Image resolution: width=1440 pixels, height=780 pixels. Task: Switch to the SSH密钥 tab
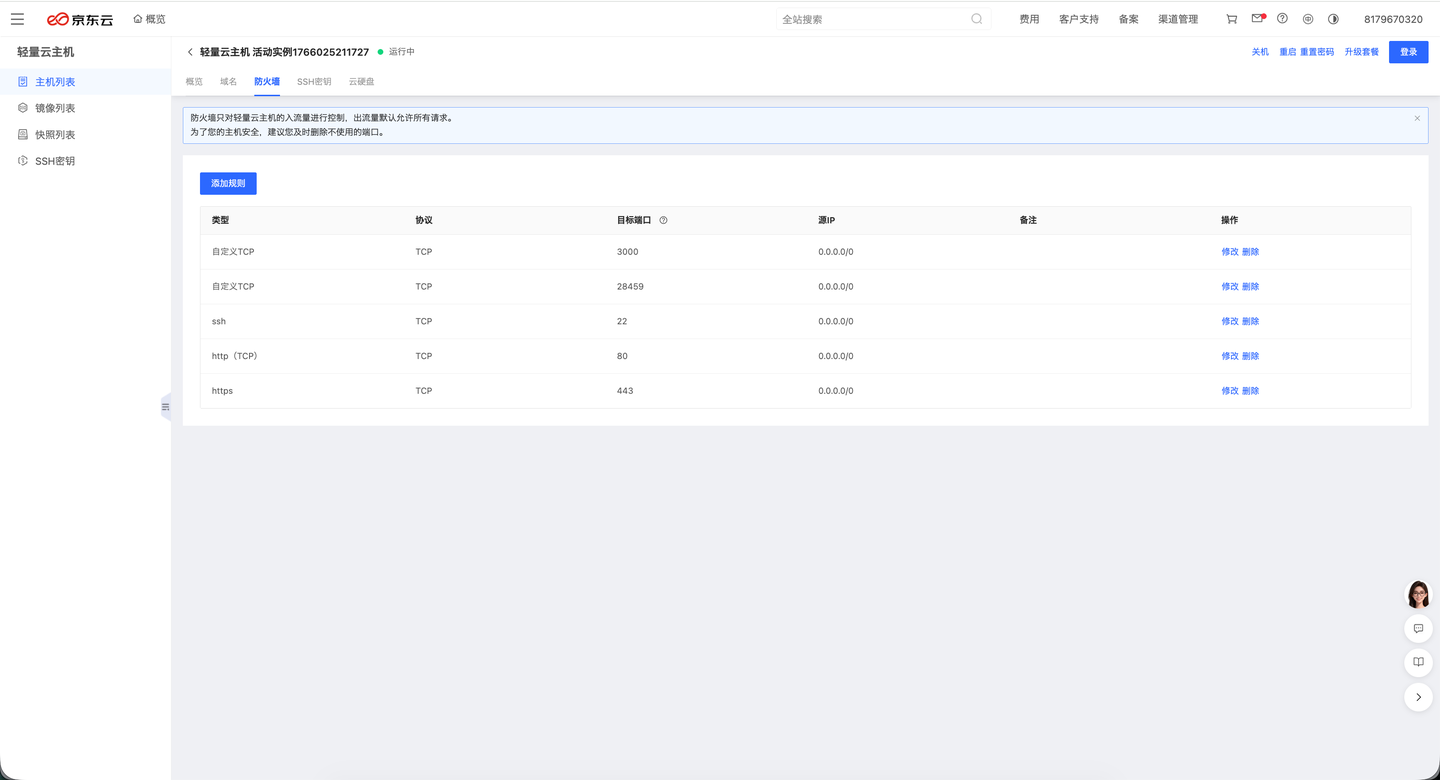coord(314,81)
